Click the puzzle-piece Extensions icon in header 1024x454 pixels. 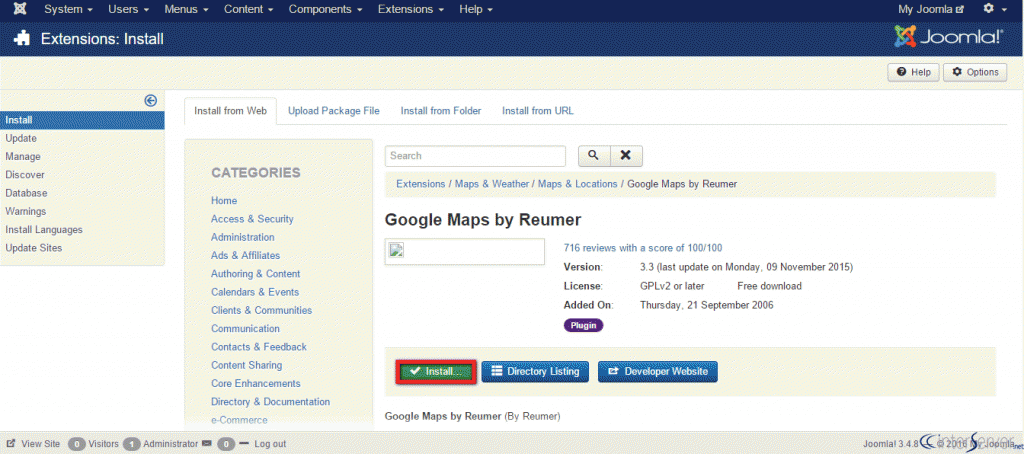click(21, 39)
